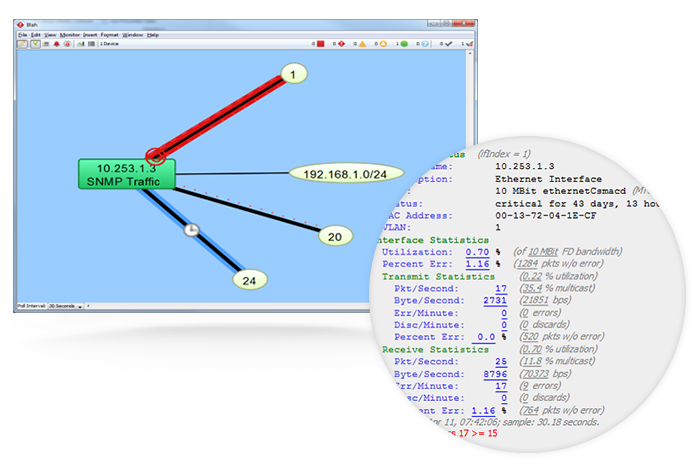Click the receive Pkt/Second value 25
This screenshot has width=695, height=475.
pyautogui.click(x=501, y=362)
